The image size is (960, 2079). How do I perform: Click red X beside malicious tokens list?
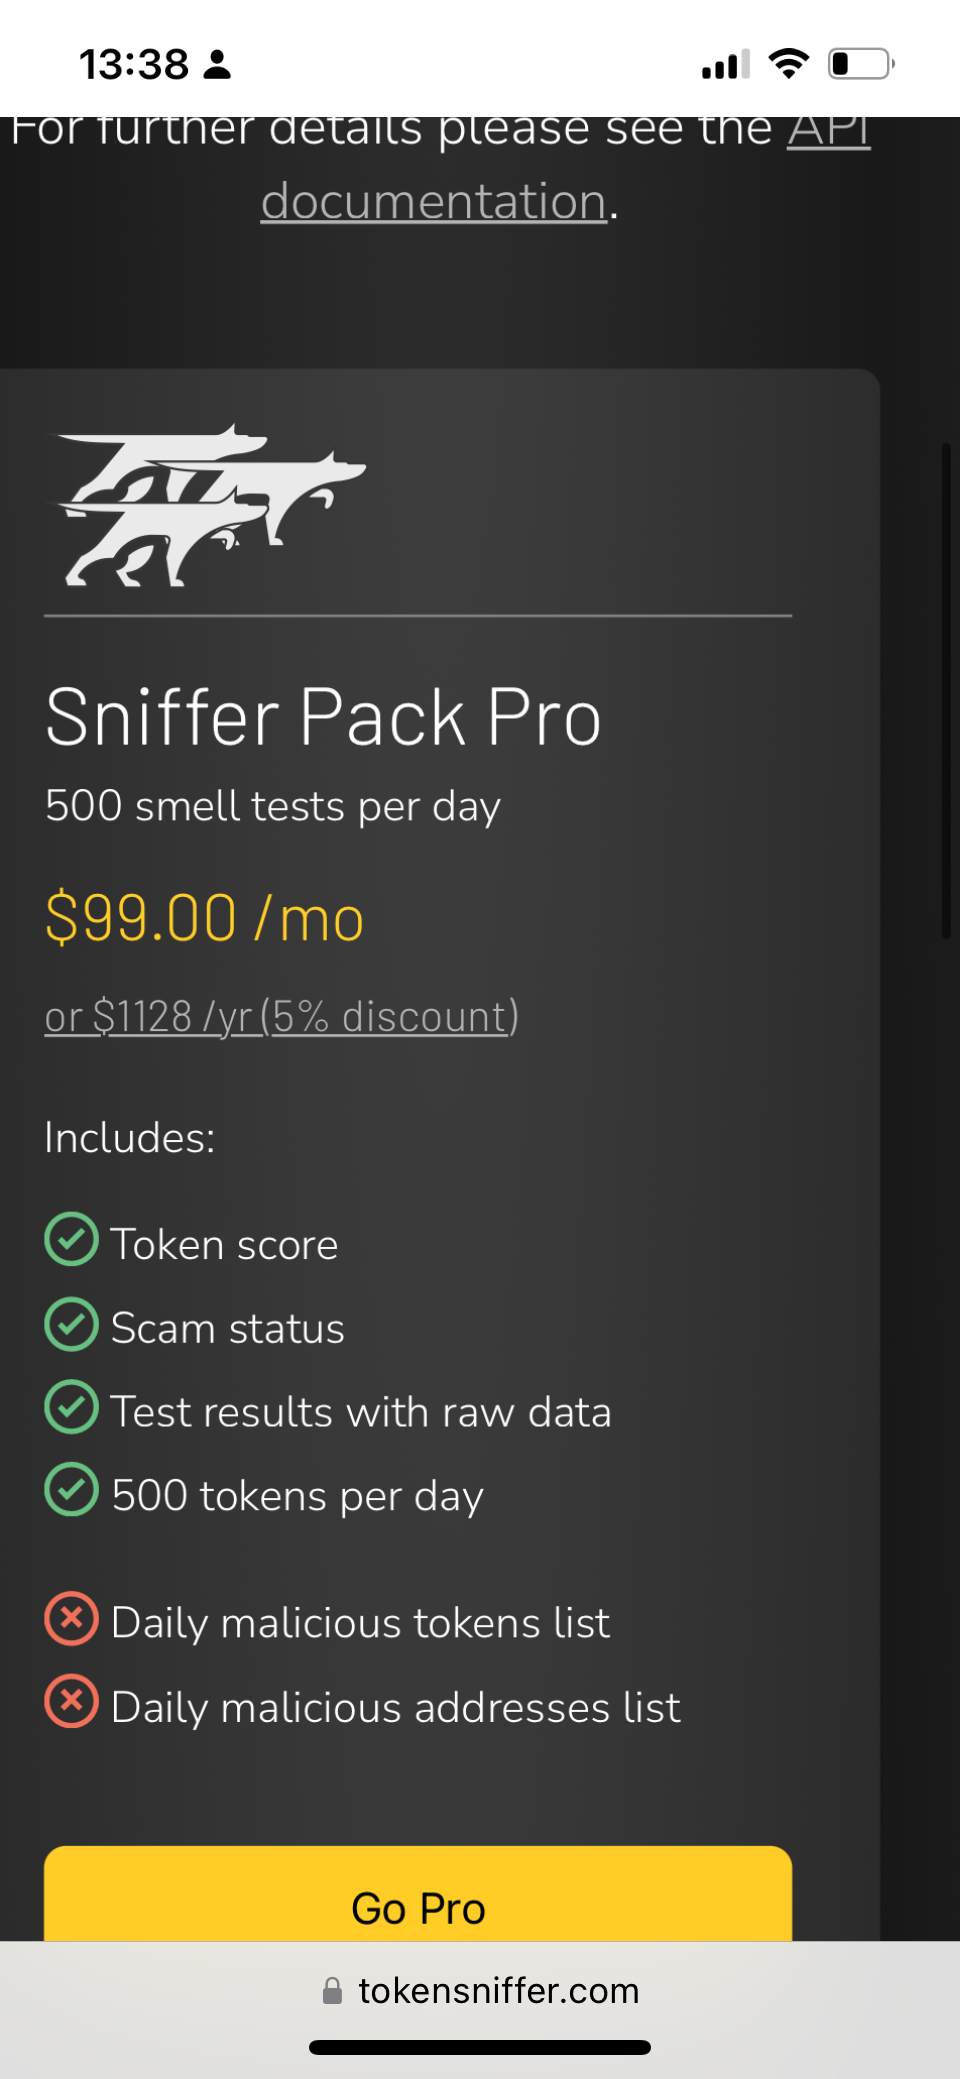click(72, 1618)
